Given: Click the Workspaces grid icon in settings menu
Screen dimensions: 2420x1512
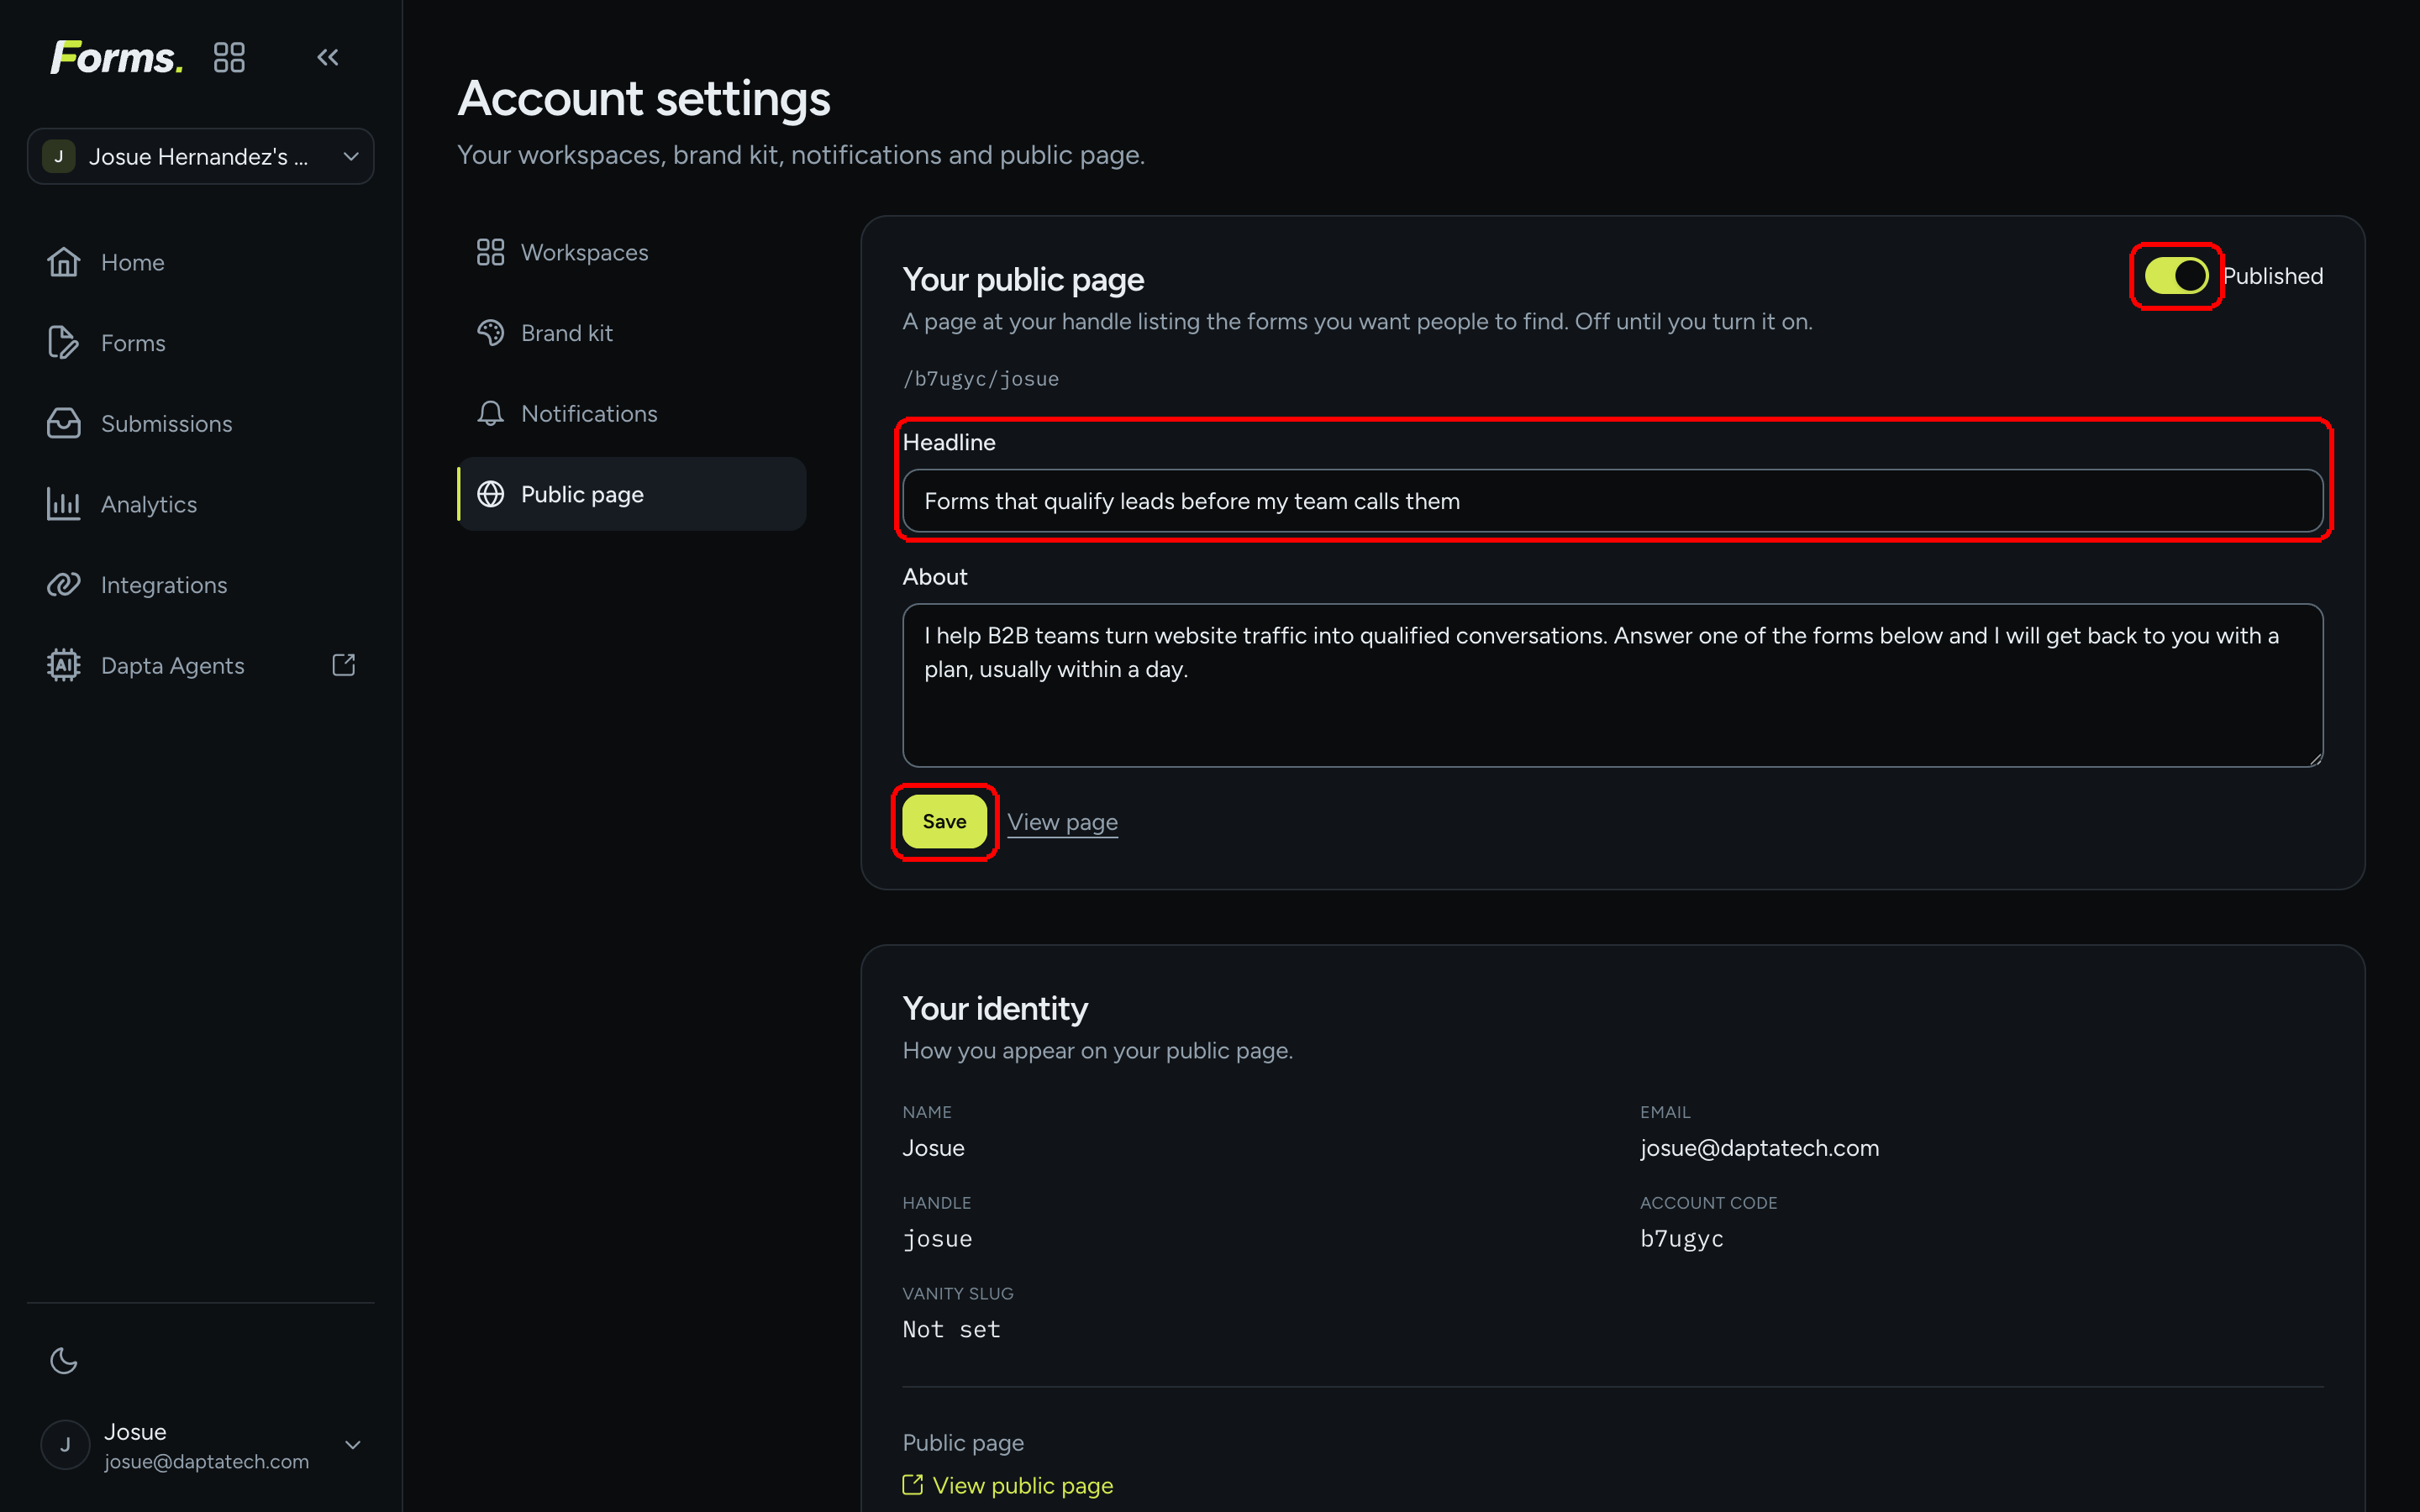Looking at the screenshot, I should tap(490, 252).
